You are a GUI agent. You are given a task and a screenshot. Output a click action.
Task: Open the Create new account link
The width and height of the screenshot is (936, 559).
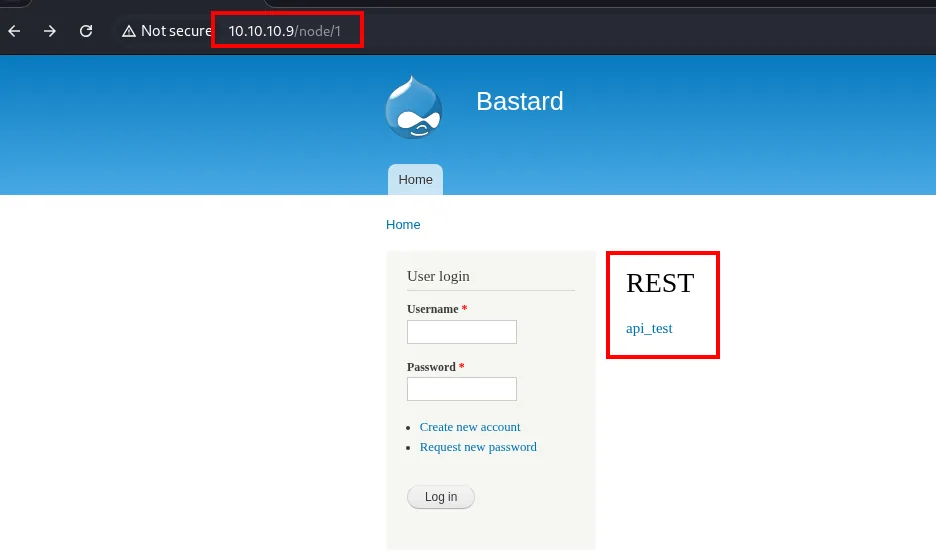point(470,427)
